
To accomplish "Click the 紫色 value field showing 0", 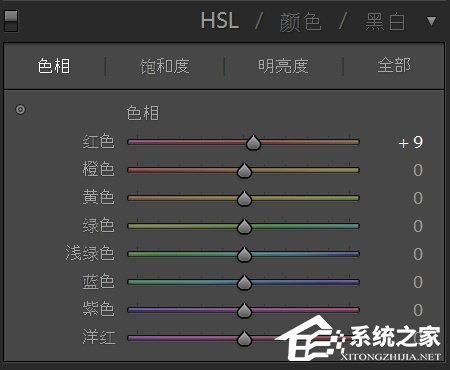I will click(x=418, y=310).
